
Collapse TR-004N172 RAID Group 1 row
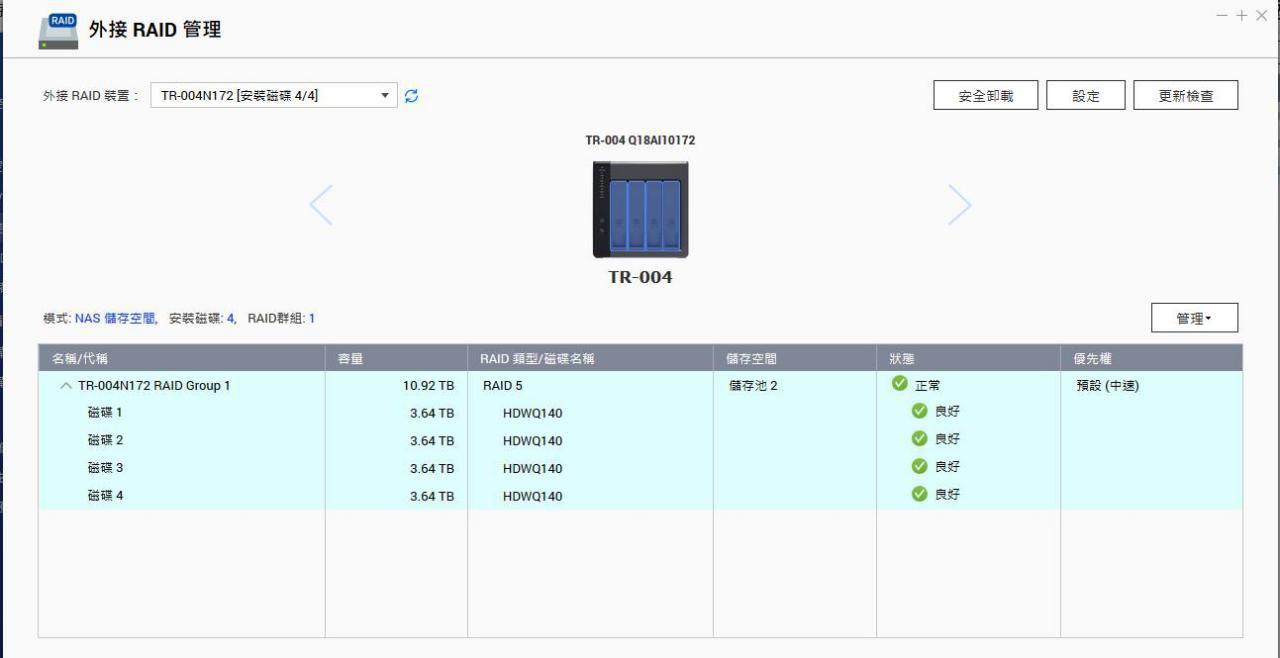(x=66, y=386)
